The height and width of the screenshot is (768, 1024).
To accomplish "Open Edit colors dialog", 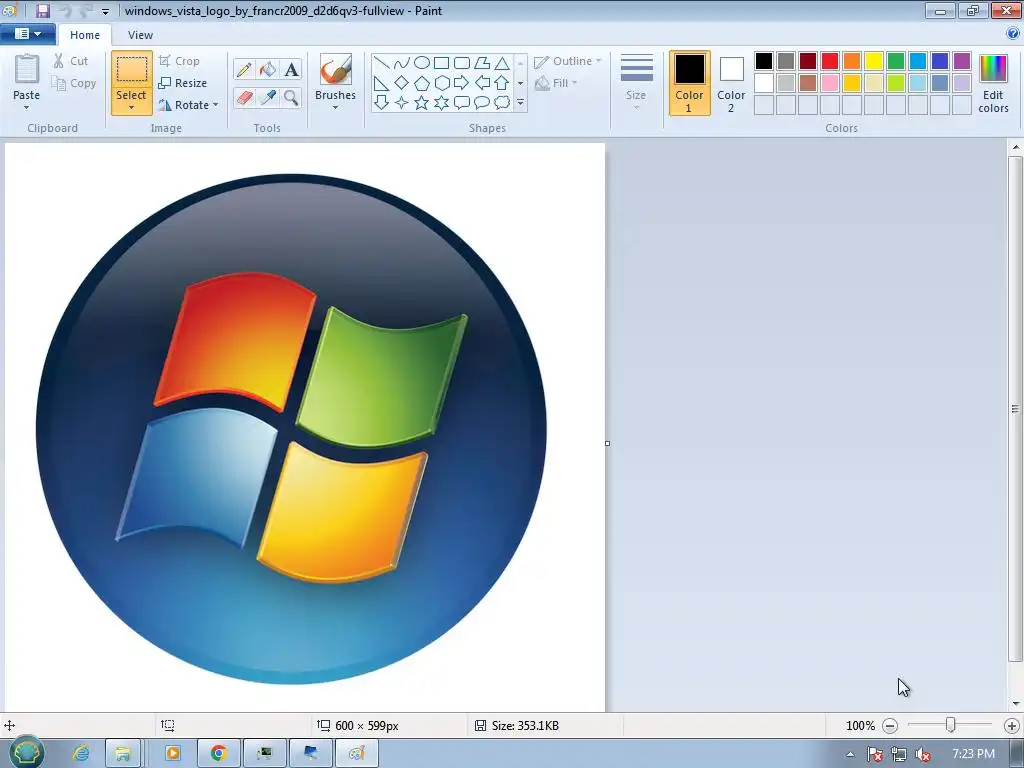I will pos(993,83).
